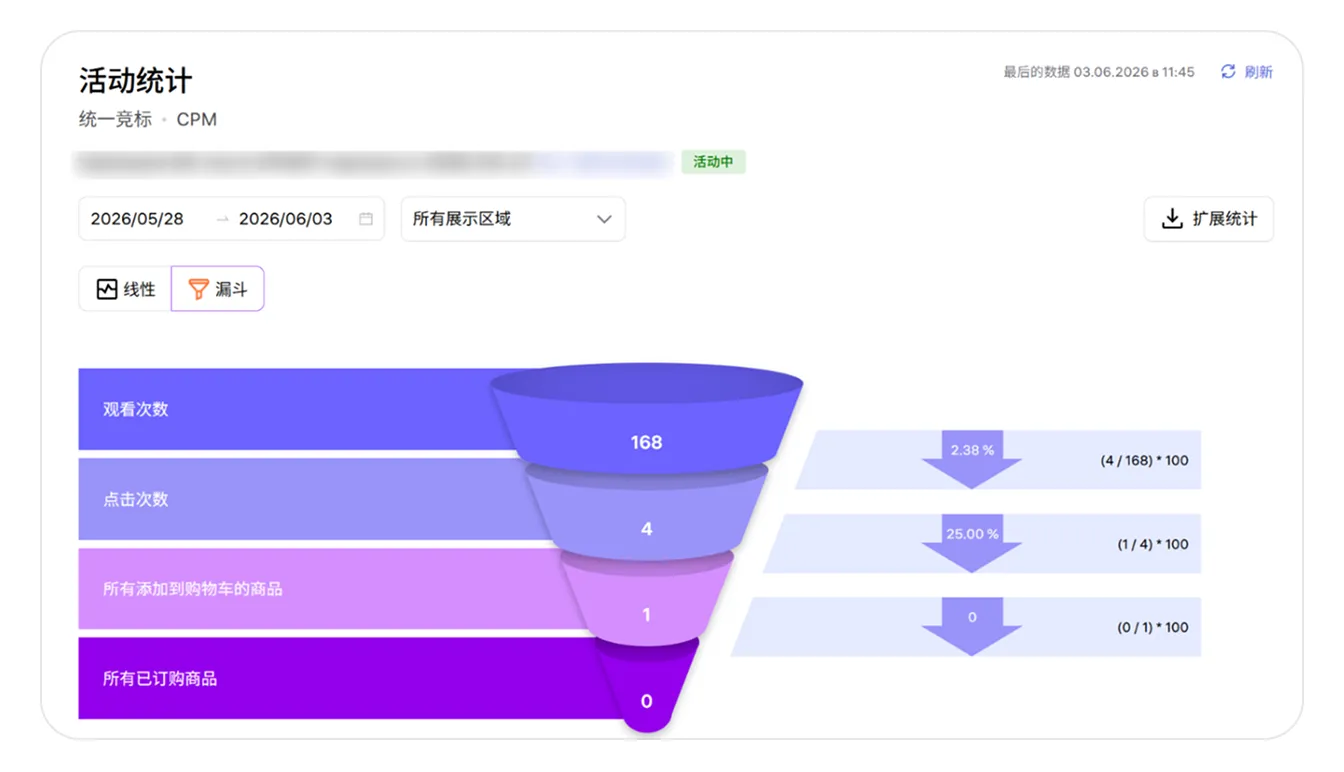The width and height of the screenshot is (1344, 772).
Task: Click the refresh circular arrows icon
Action: pos(1228,72)
